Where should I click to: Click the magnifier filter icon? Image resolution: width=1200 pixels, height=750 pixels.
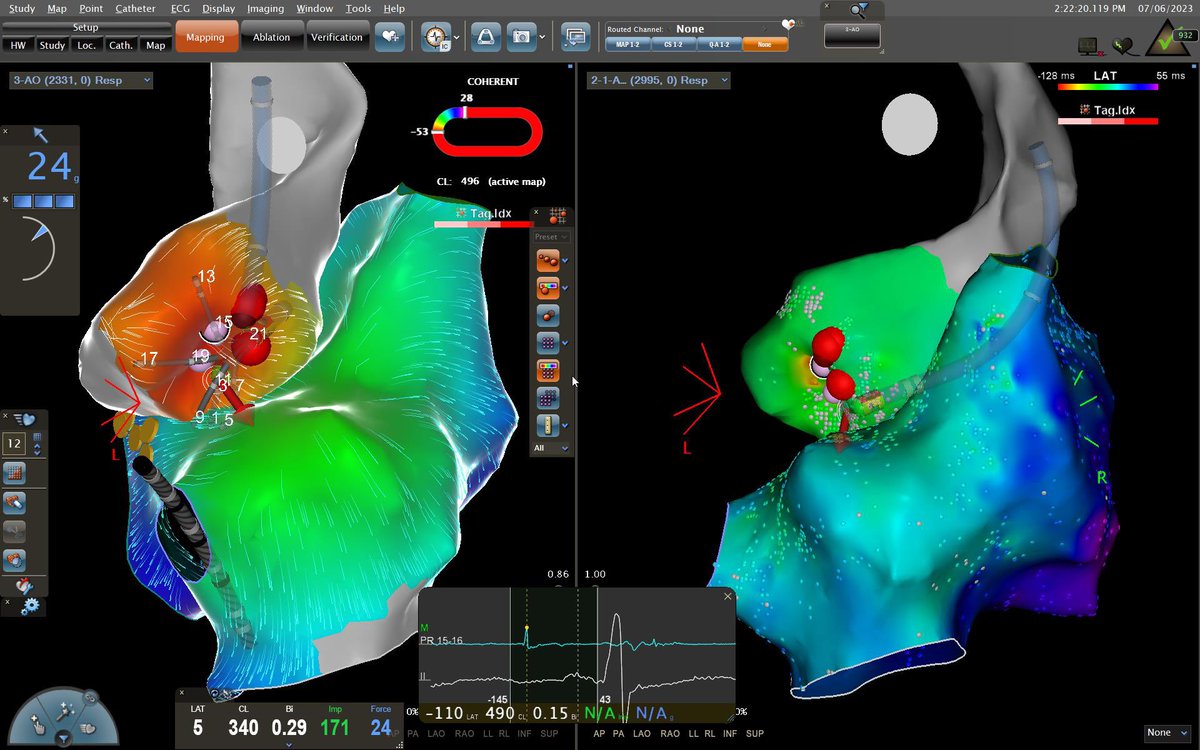(x=859, y=9)
